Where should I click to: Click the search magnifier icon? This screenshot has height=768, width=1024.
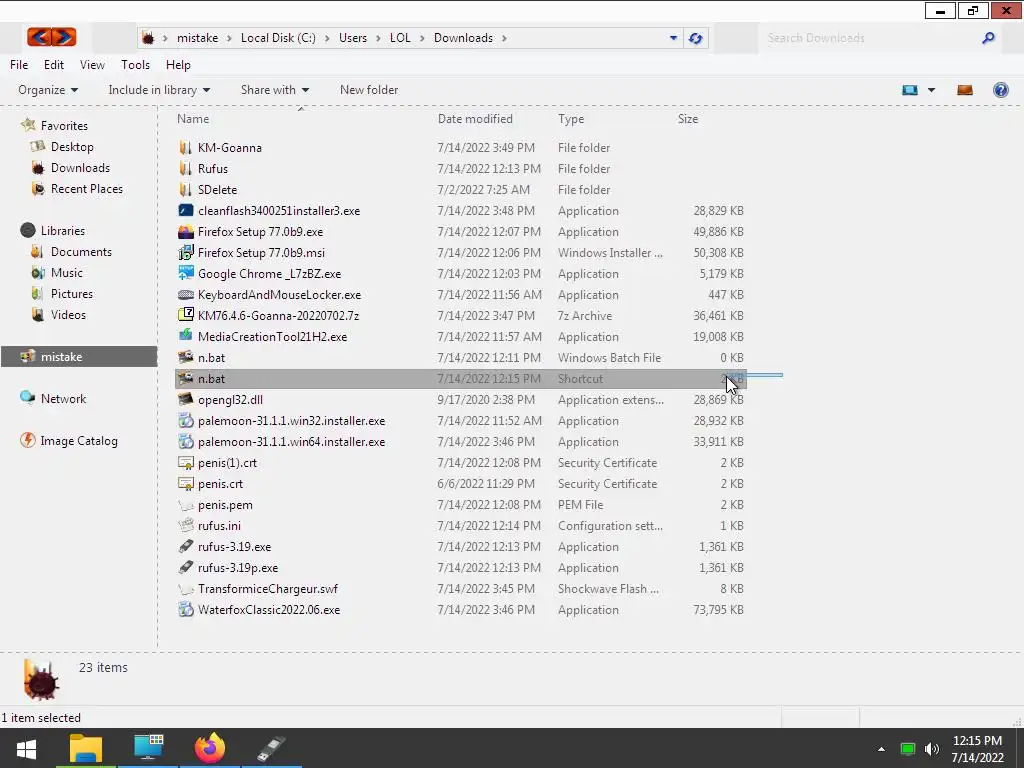[988, 38]
